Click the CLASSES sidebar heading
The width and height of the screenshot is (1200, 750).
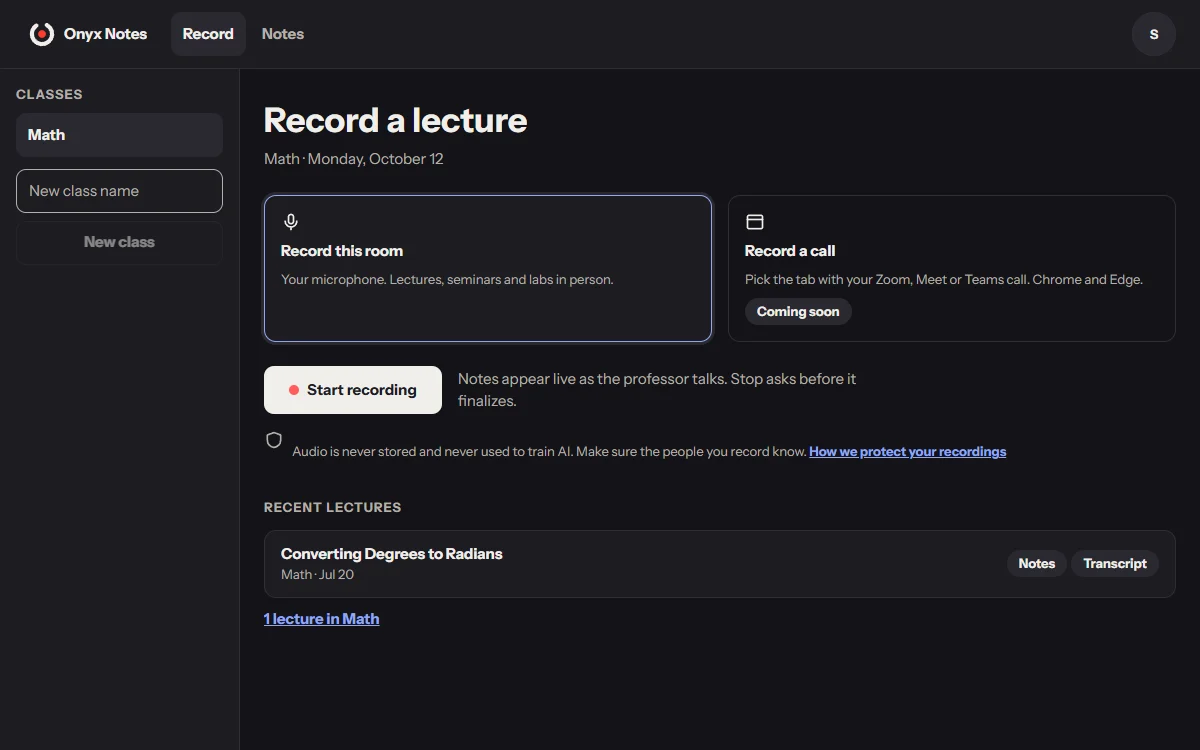click(x=49, y=94)
